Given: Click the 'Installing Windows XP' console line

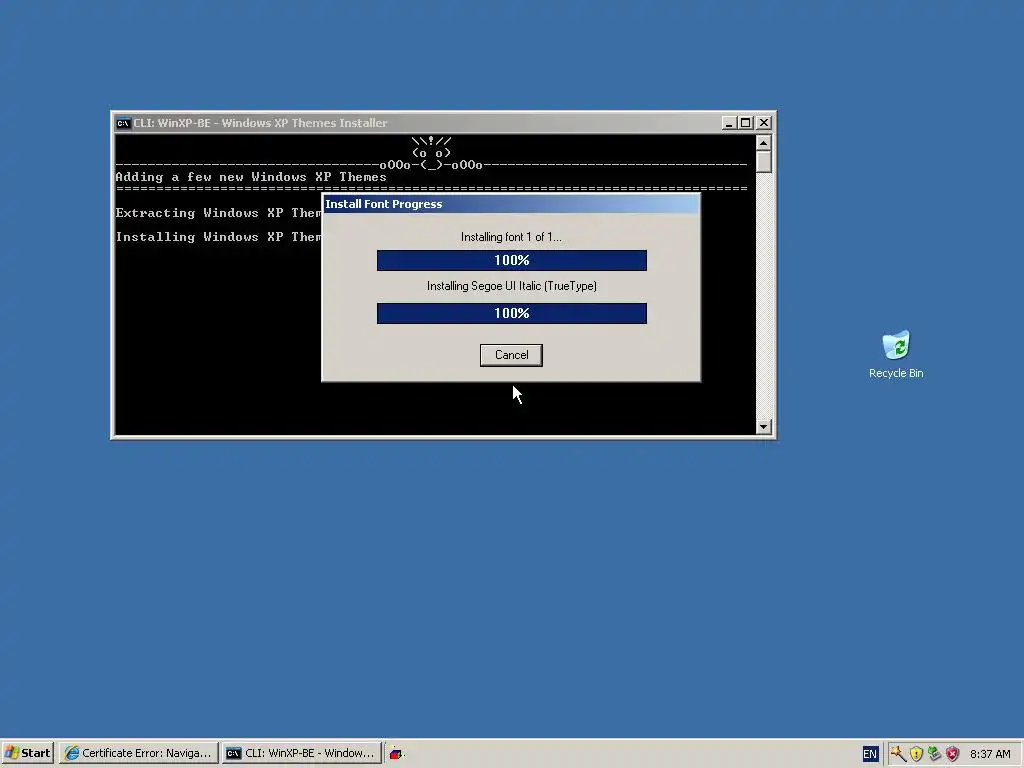Looking at the screenshot, I should click(x=218, y=237).
